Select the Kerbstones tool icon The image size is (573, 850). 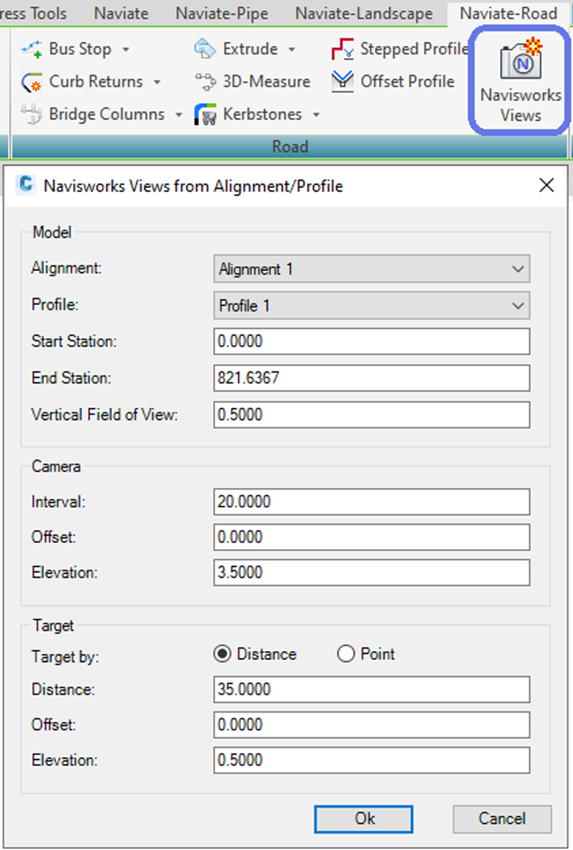pos(205,114)
